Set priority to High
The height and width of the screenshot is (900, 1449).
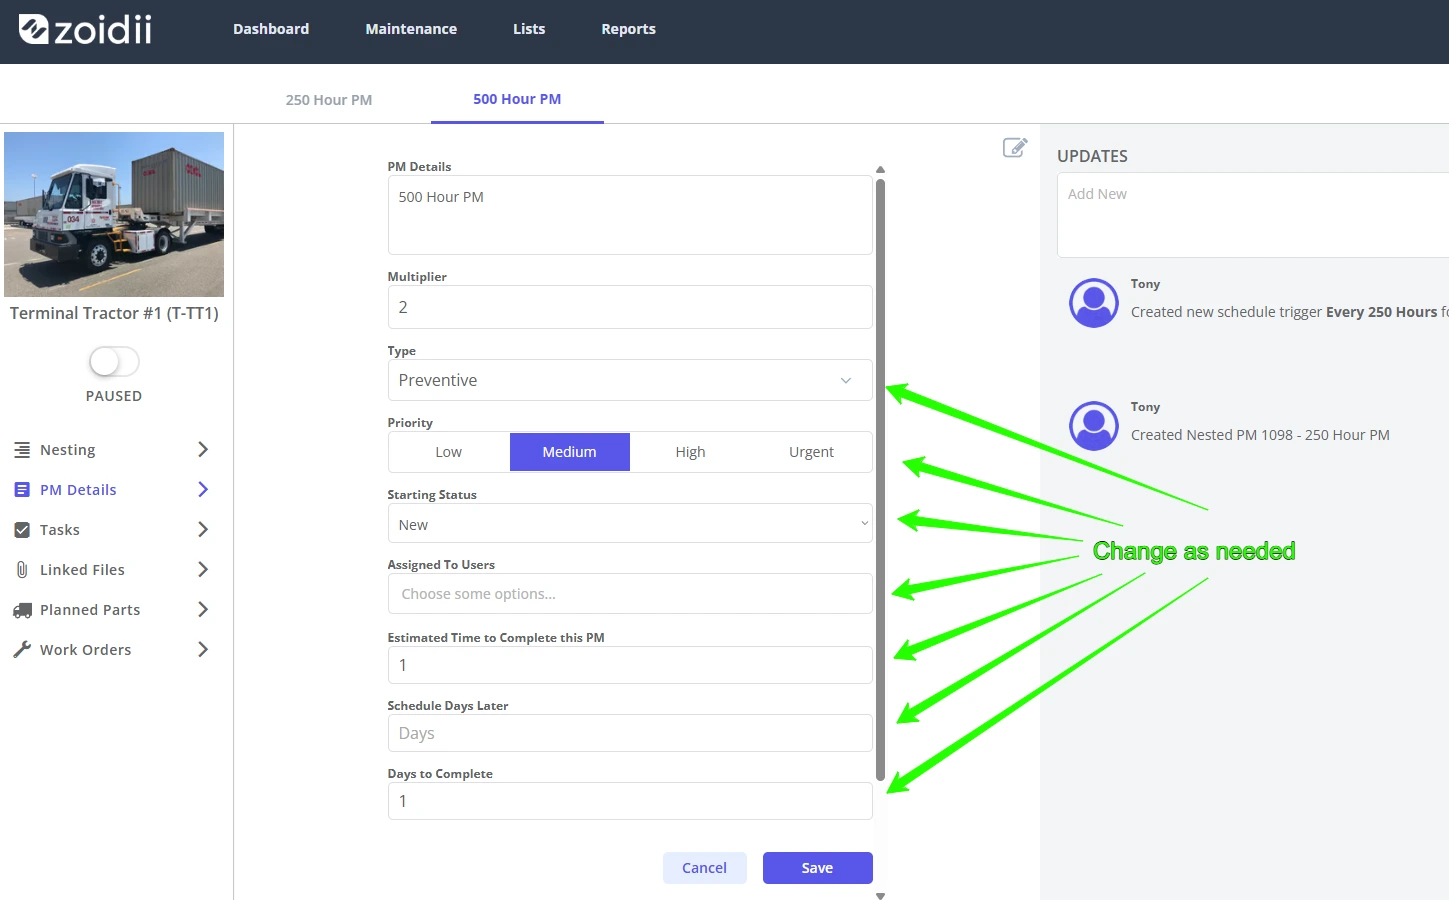(x=690, y=452)
